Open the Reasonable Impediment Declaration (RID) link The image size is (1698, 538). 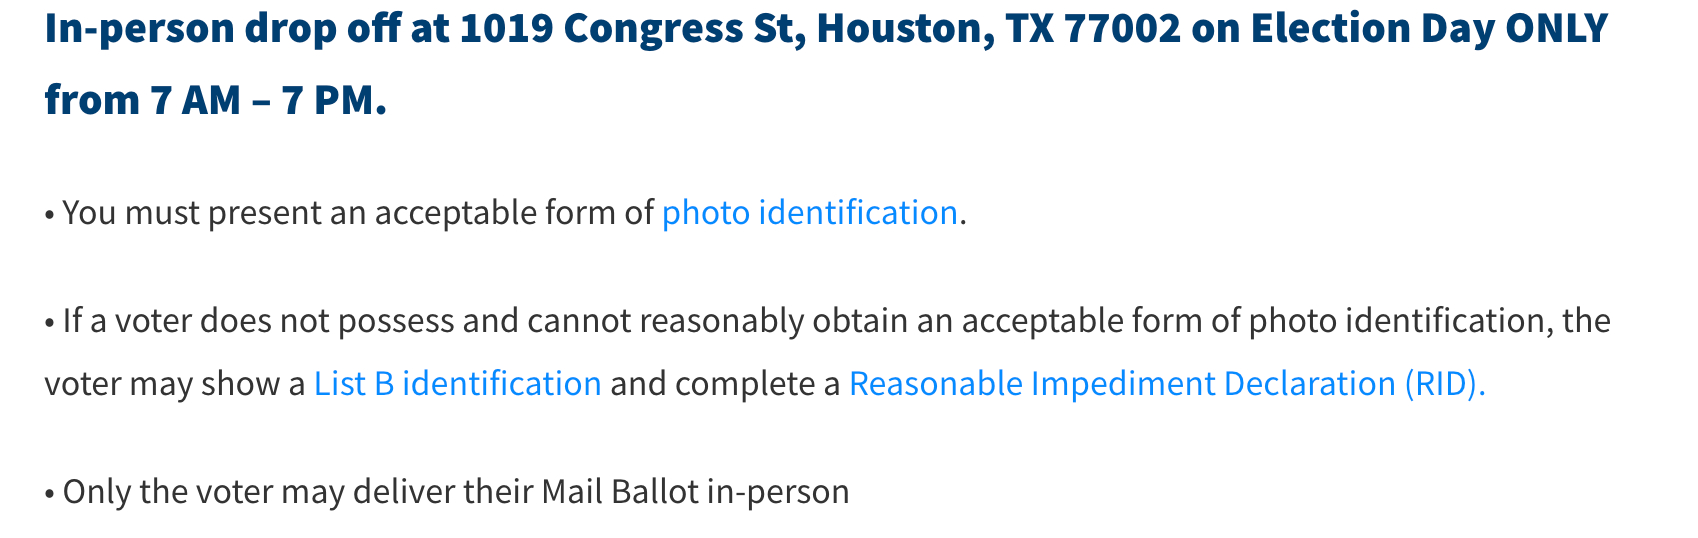click(1166, 384)
